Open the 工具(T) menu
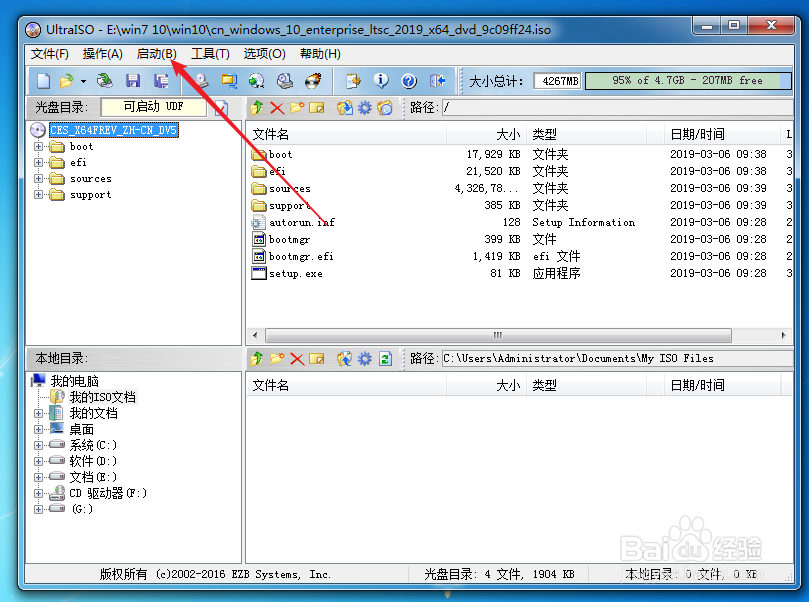The width and height of the screenshot is (809, 602). coord(211,54)
